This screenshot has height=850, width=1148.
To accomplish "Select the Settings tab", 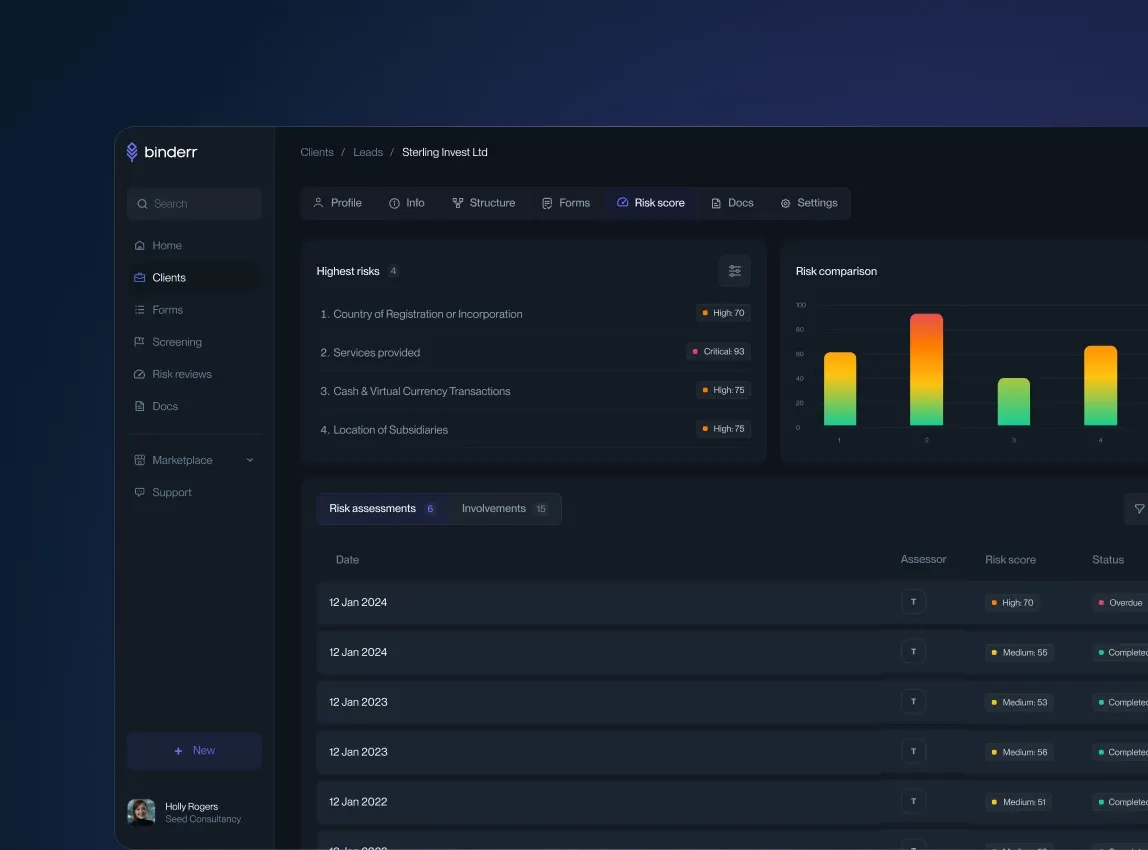I will pyautogui.click(x=808, y=203).
